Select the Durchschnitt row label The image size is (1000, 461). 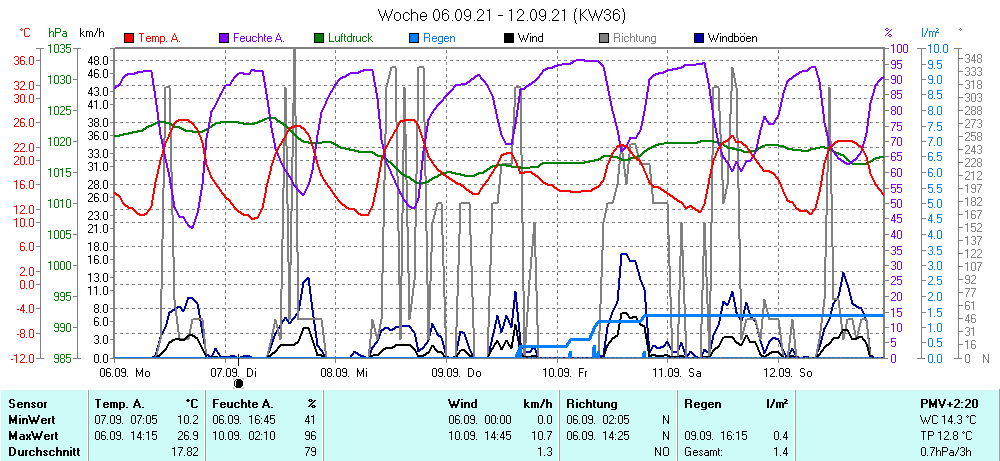click(42, 452)
